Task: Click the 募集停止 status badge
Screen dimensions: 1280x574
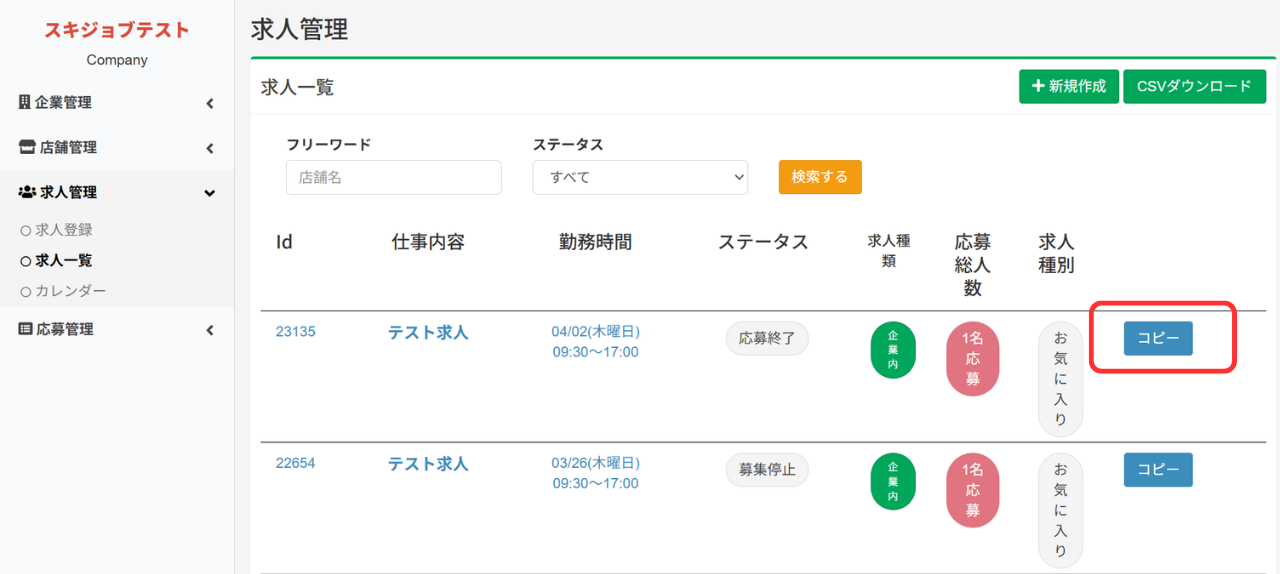Action: (x=767, y=470)
